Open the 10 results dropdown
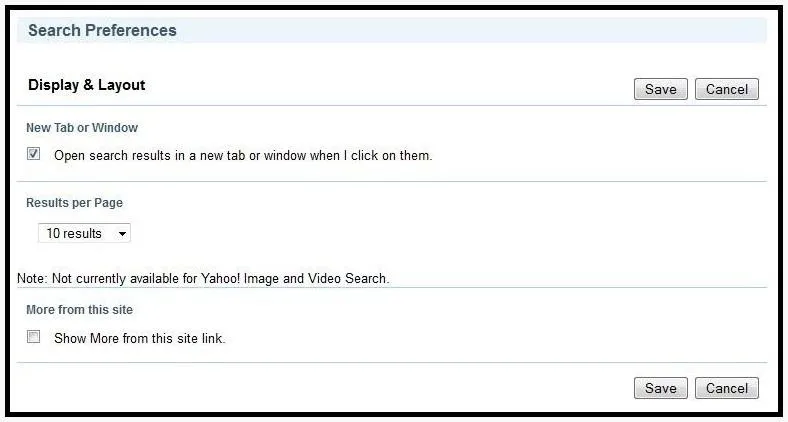The height and width of the screenshot is (422, 788). [x=84, y=233]
